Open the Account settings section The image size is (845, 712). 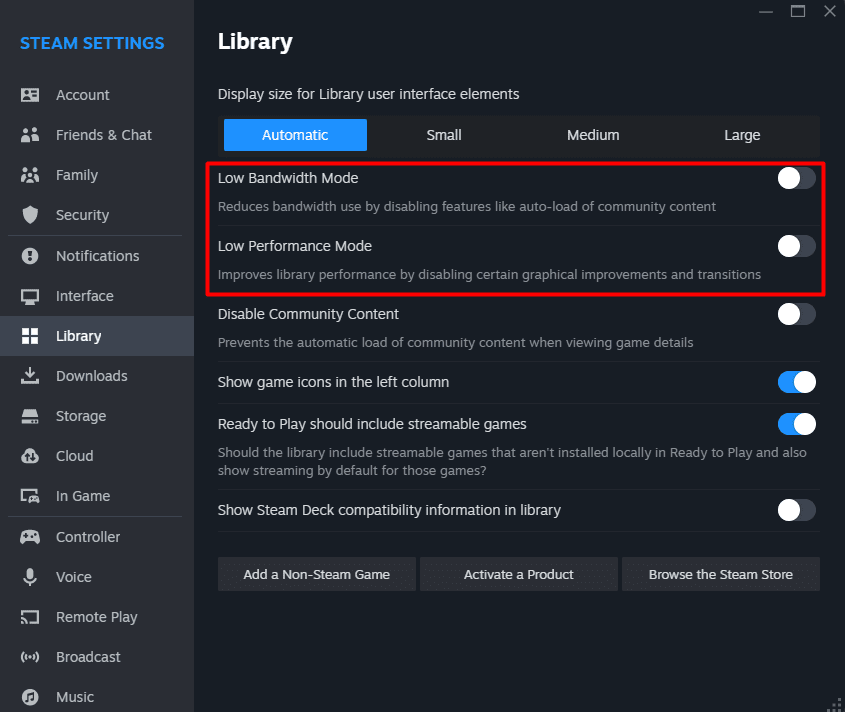pyautogui.click(x=31, y=95)
